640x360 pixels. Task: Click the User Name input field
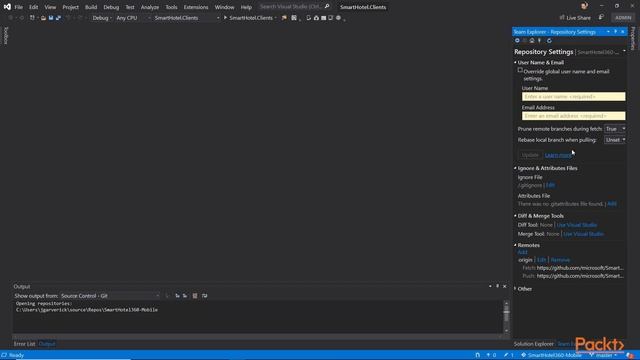(x=573, y=97)
